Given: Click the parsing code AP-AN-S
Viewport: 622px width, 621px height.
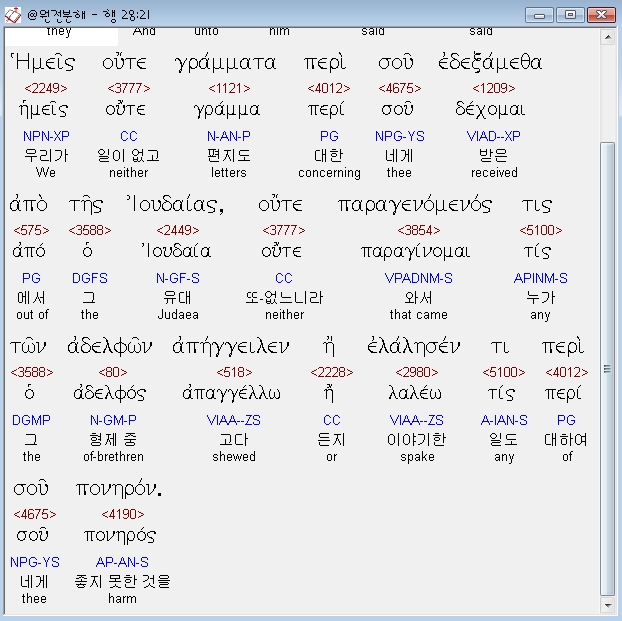Looking at the screenshot, I should pos(122,562).
